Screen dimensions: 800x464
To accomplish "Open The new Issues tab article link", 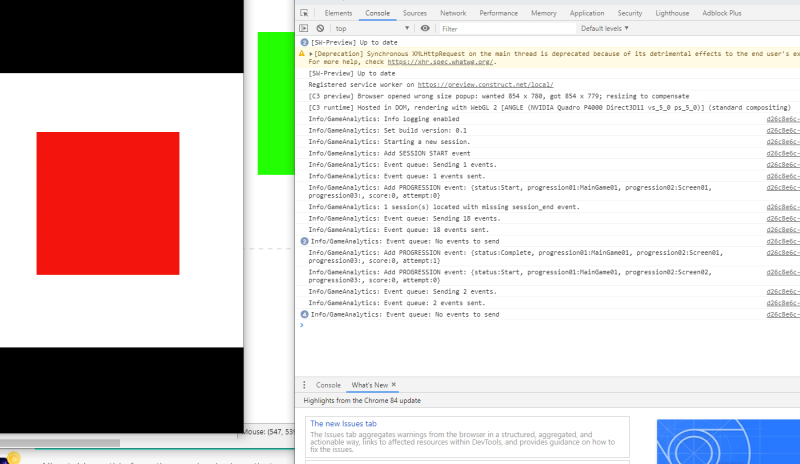I will point(343,424).
